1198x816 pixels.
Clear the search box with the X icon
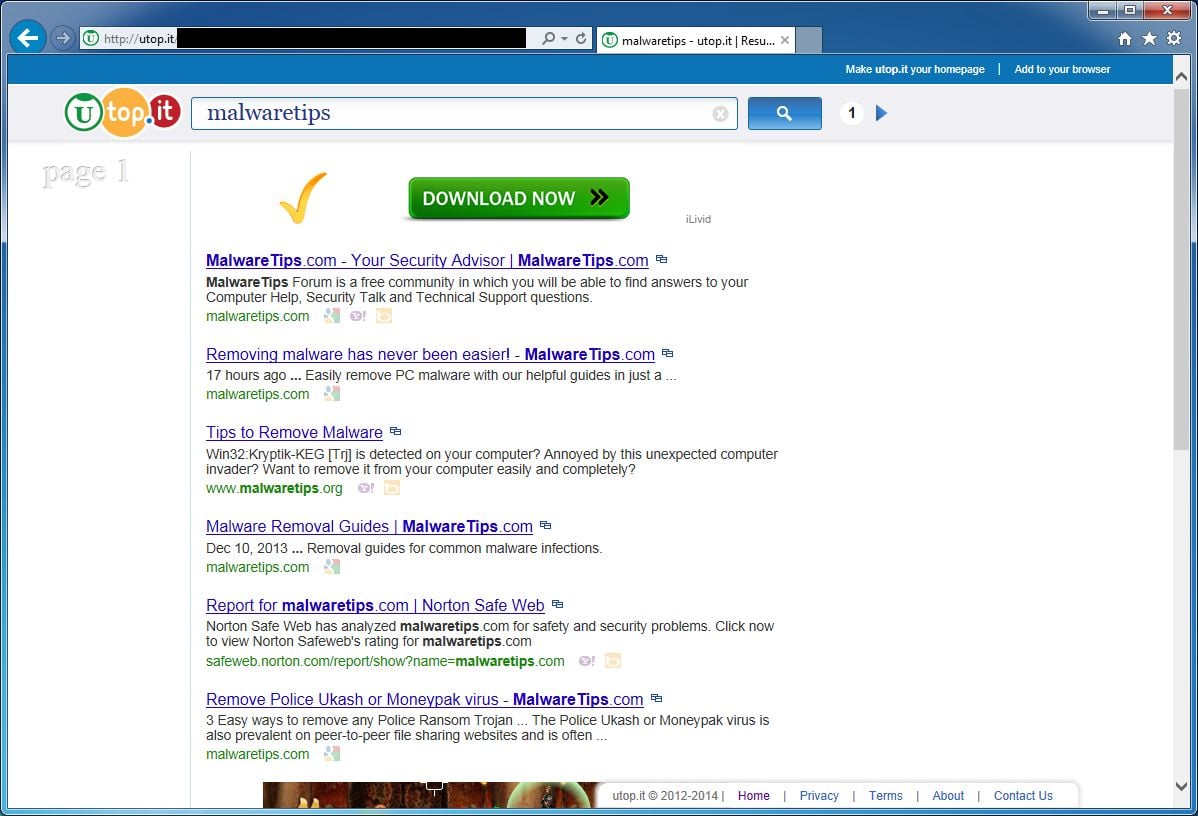[720, 114]
